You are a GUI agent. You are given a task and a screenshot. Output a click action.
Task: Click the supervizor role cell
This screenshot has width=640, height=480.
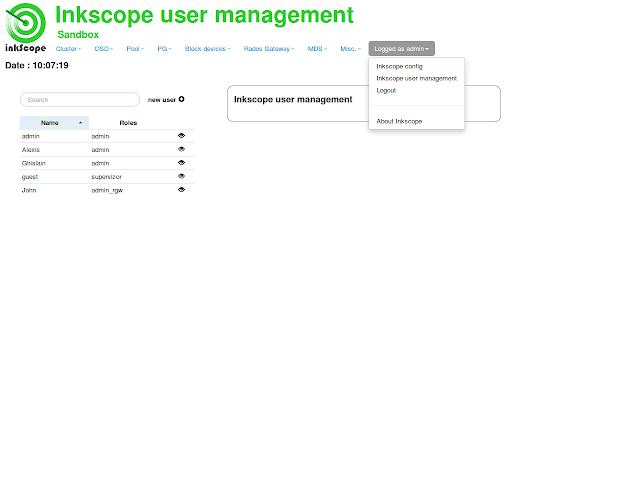point(107,176)
